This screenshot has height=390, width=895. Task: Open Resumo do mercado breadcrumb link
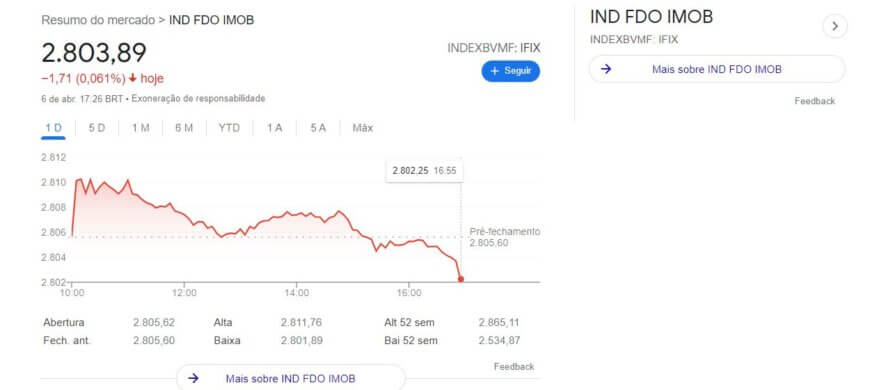coord(98,20)
